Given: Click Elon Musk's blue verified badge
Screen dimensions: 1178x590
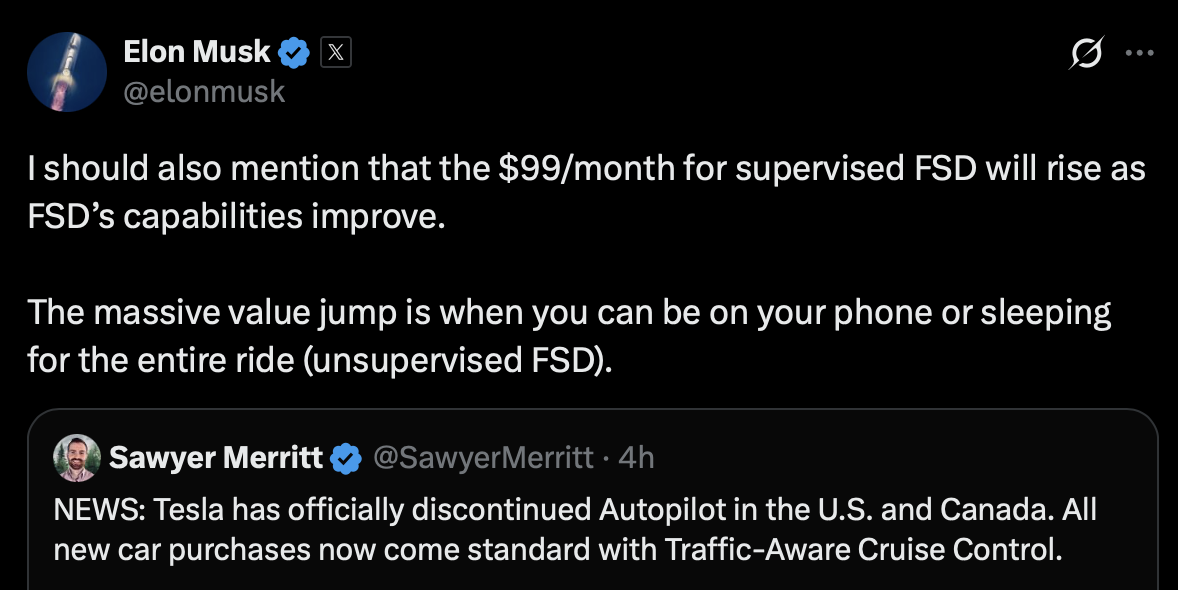Looking at the screenshot, I should (x=295, y=53).
